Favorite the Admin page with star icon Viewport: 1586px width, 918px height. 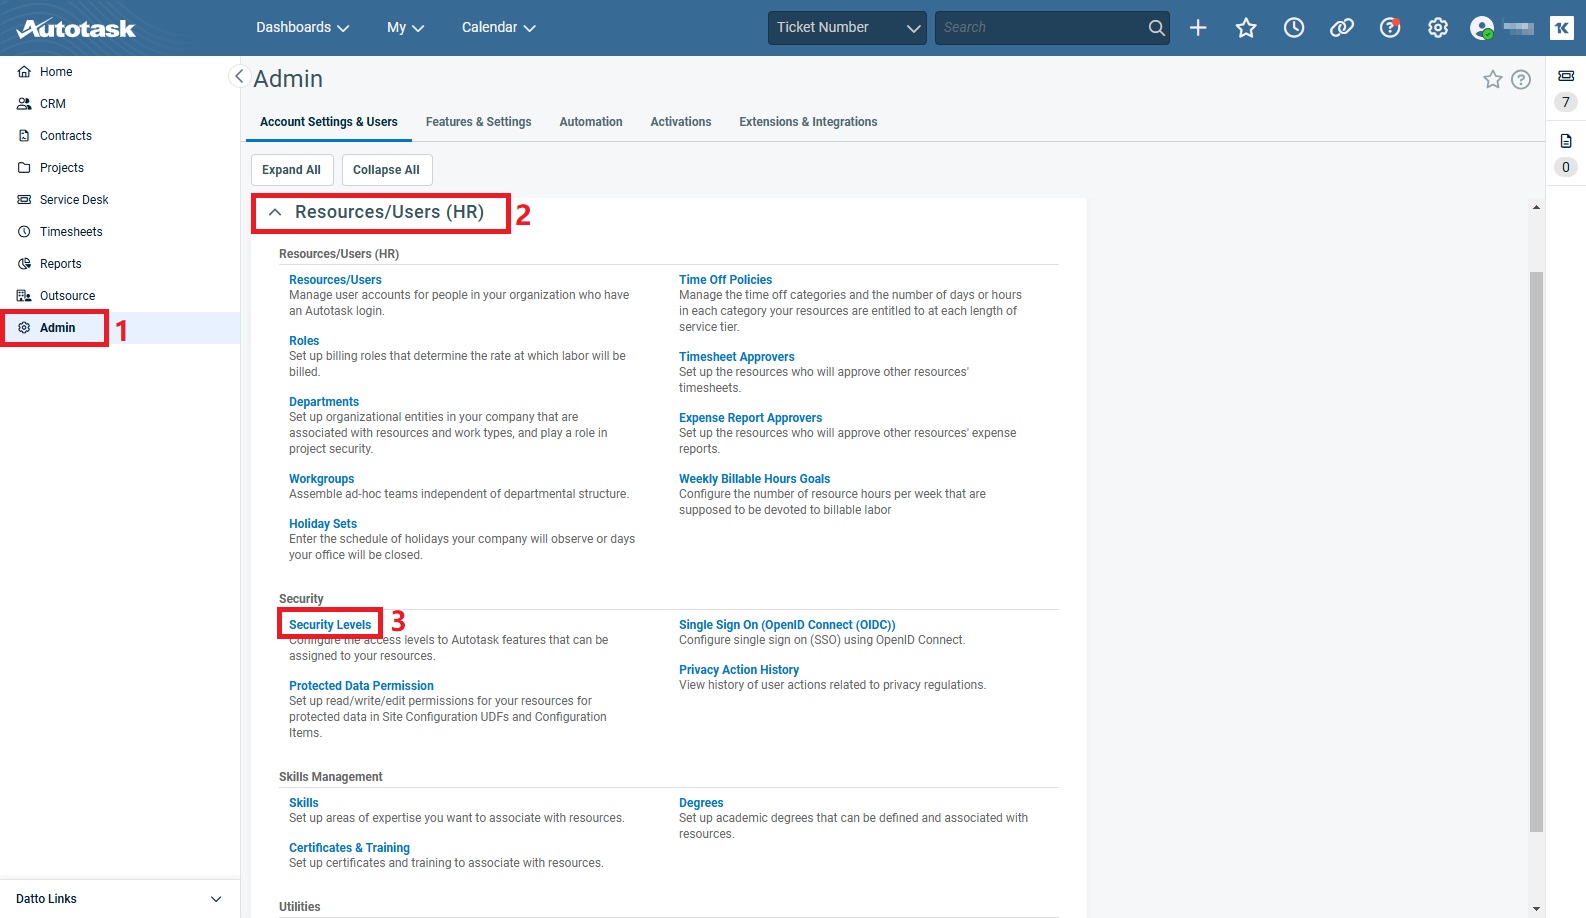pyautogui.click(x=1493, y=79)
